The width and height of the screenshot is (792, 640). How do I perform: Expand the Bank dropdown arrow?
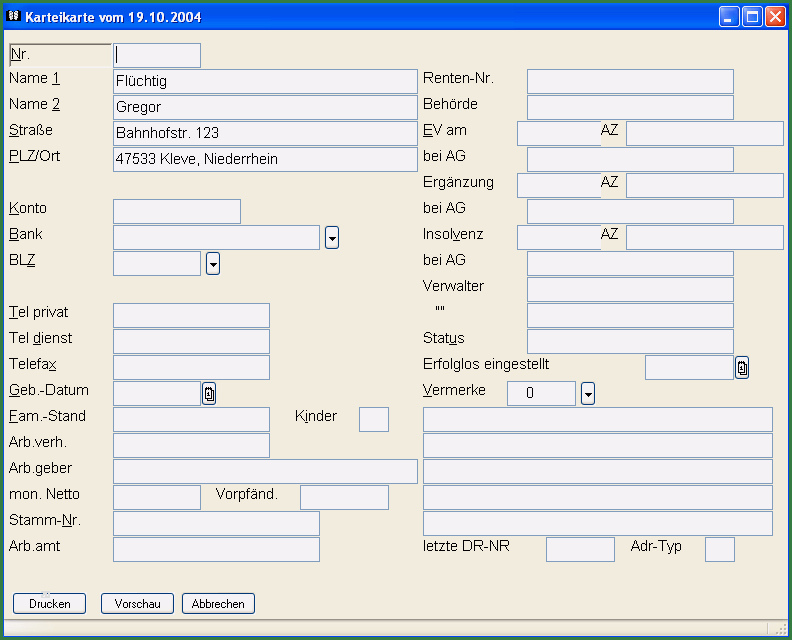click(x=333, y=238)
